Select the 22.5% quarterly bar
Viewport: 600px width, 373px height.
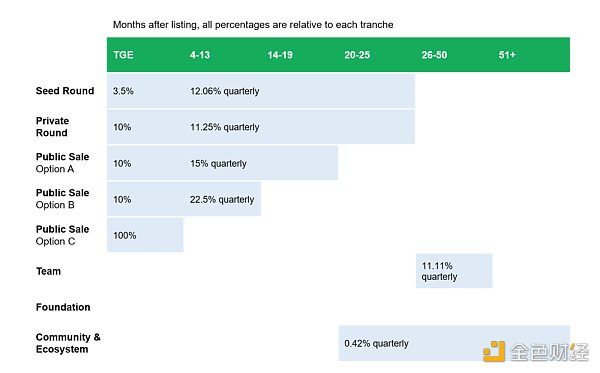click(x=222, y=199)
